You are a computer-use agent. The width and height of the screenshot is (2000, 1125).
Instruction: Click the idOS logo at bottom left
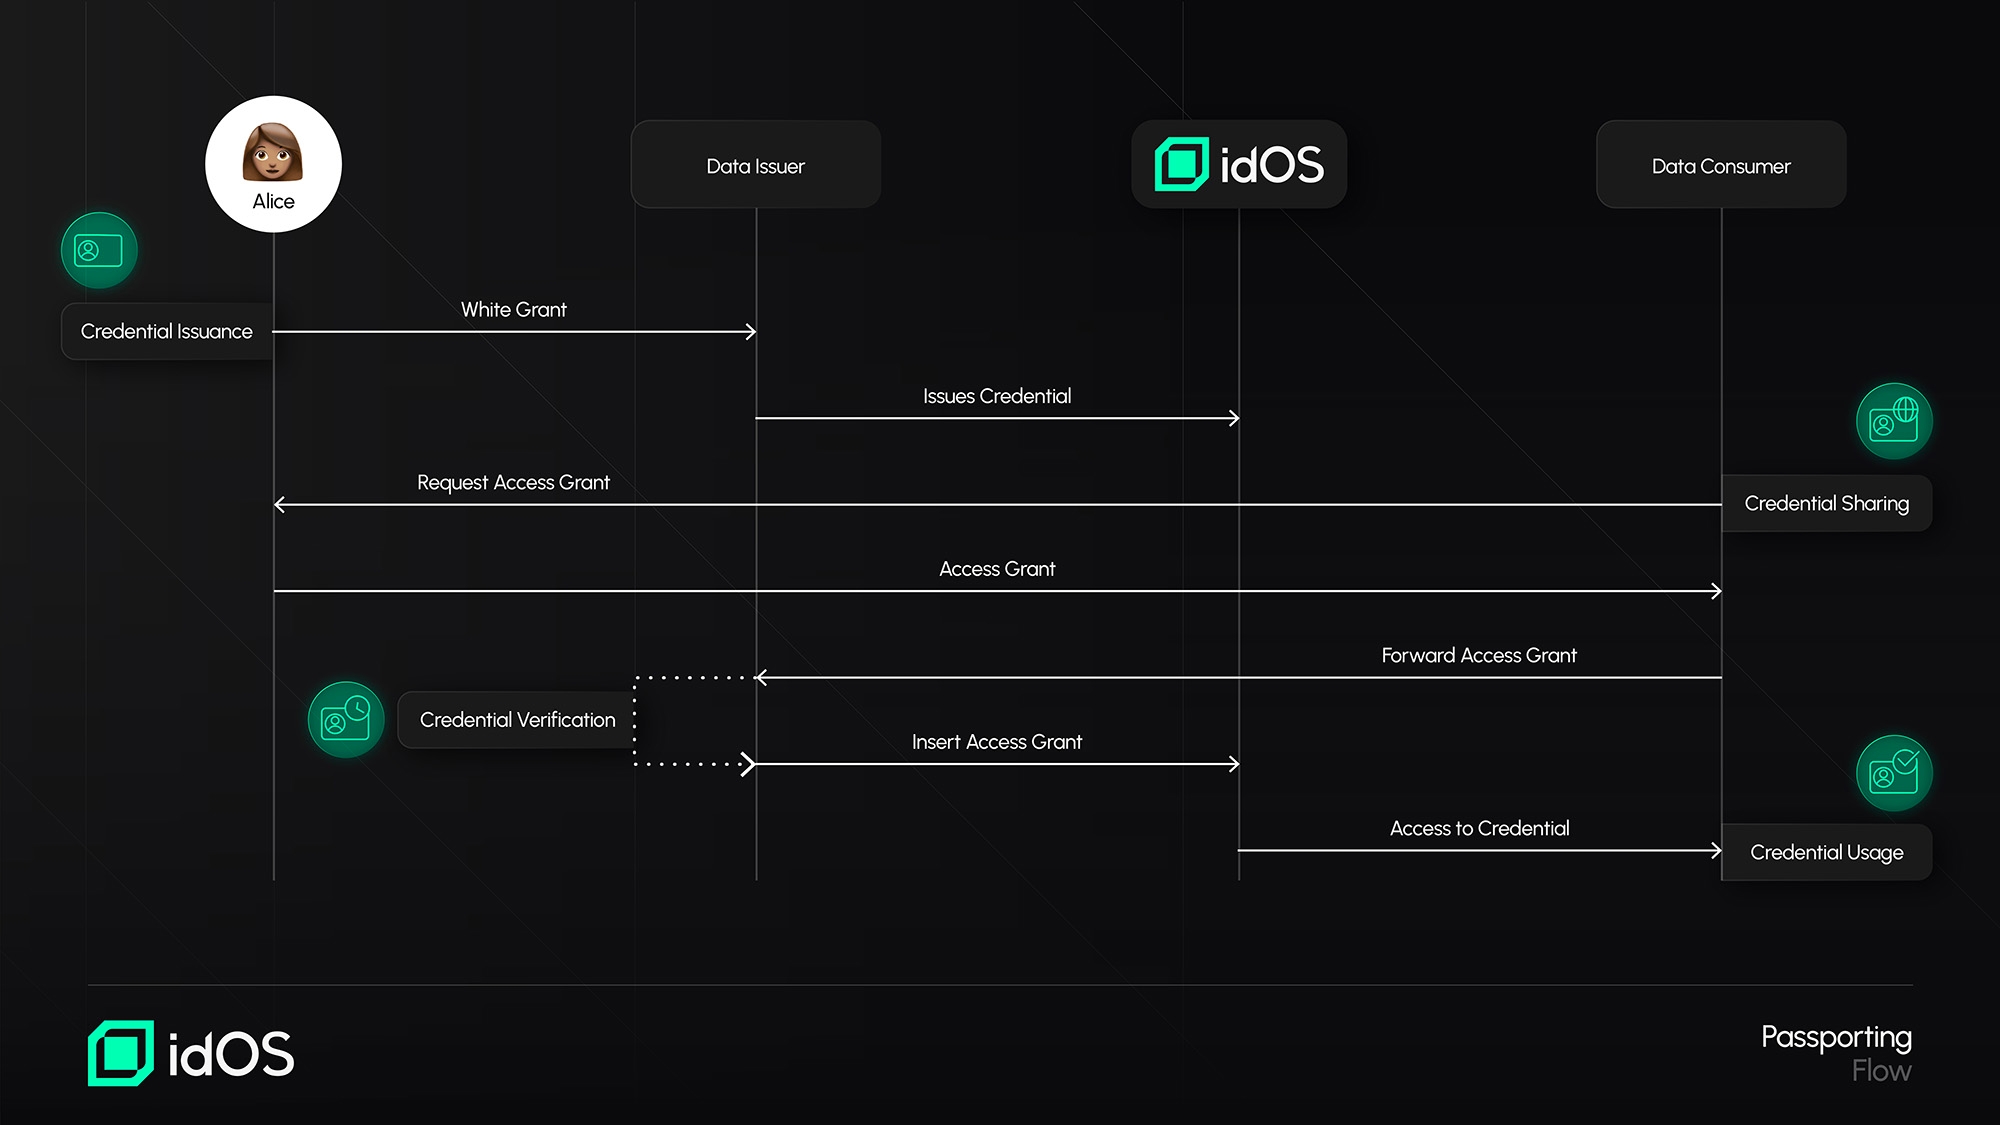tap(191, 1053)
